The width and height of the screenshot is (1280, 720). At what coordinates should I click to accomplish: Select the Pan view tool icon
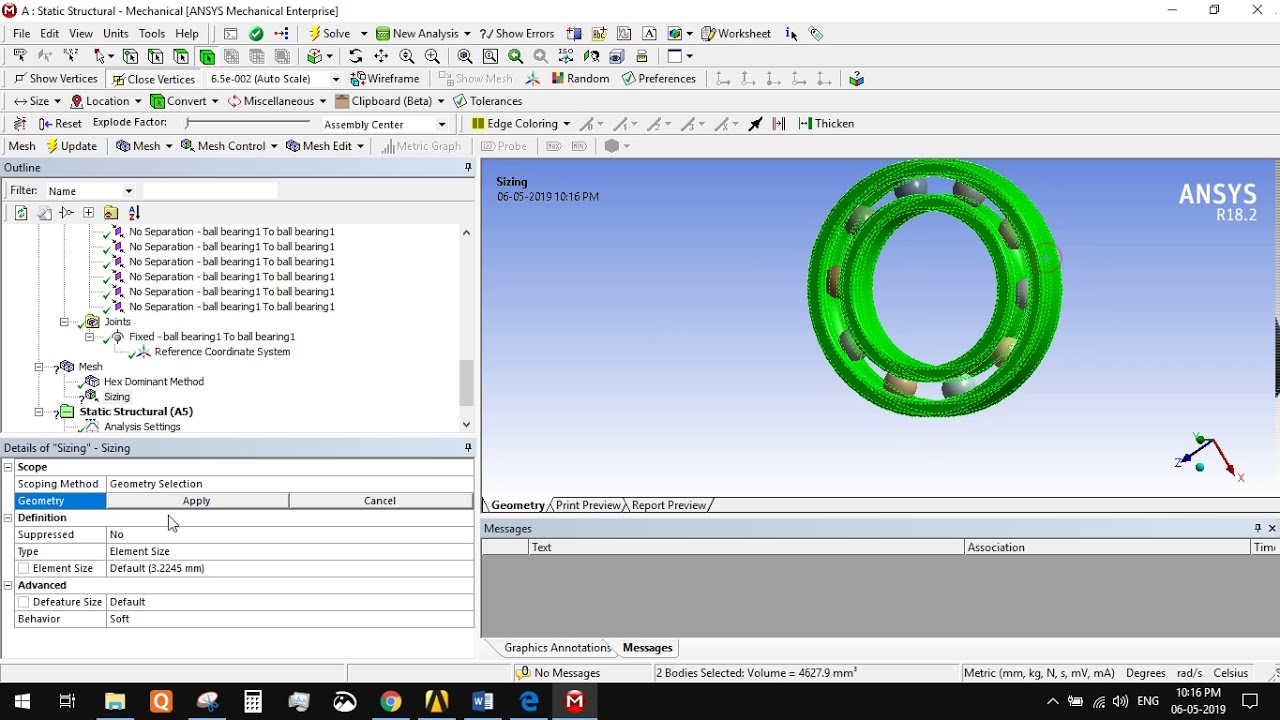[381, 56]
